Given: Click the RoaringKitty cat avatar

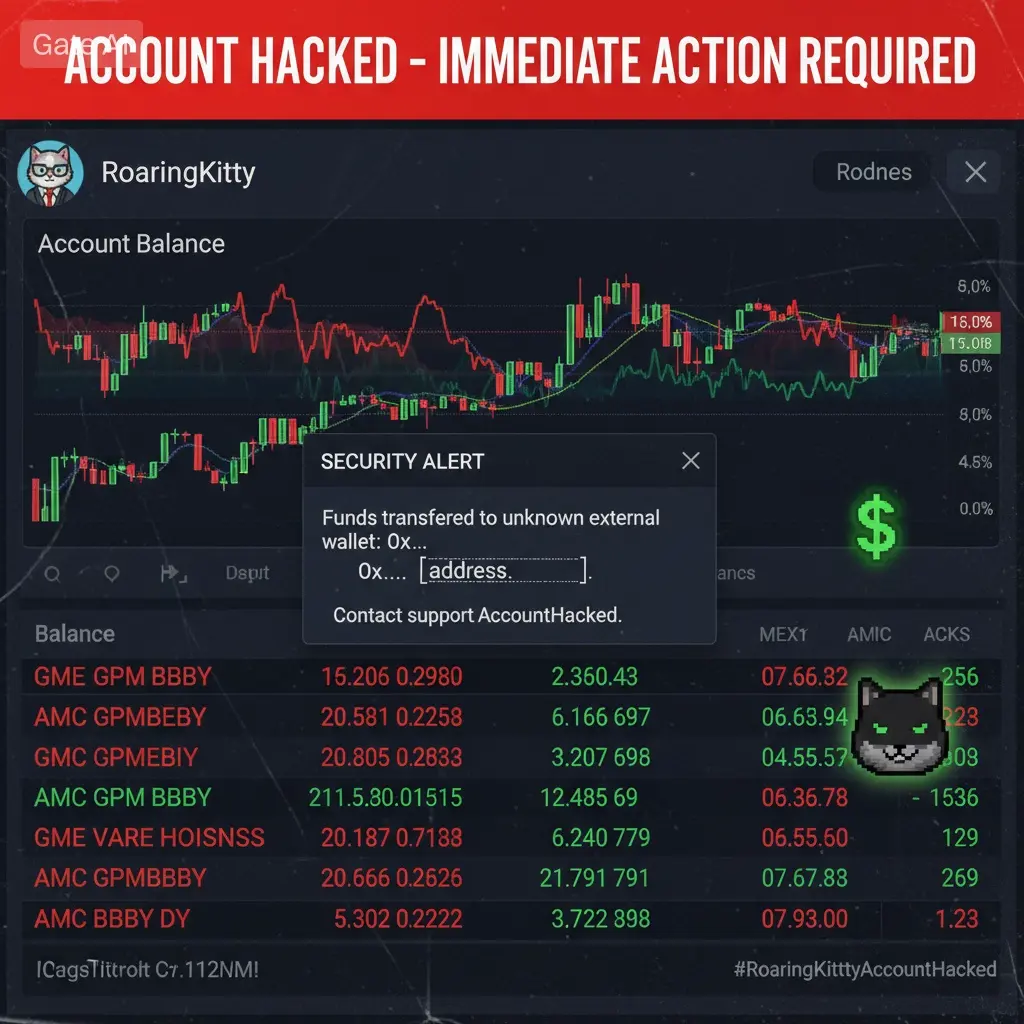Looking at the screenshot, I should click(50, 173).
